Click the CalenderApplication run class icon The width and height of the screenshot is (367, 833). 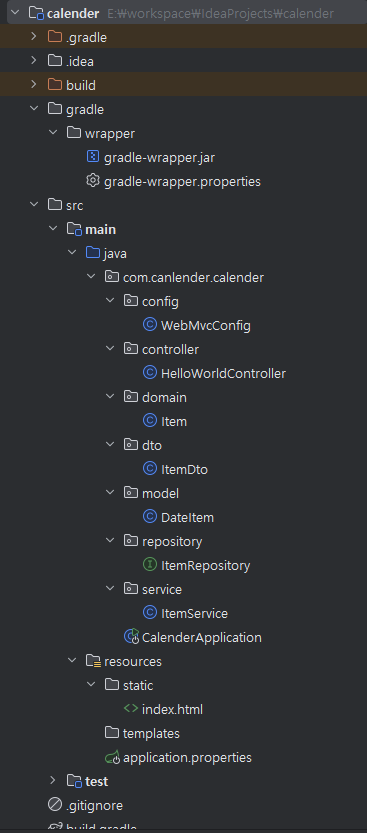131,636
